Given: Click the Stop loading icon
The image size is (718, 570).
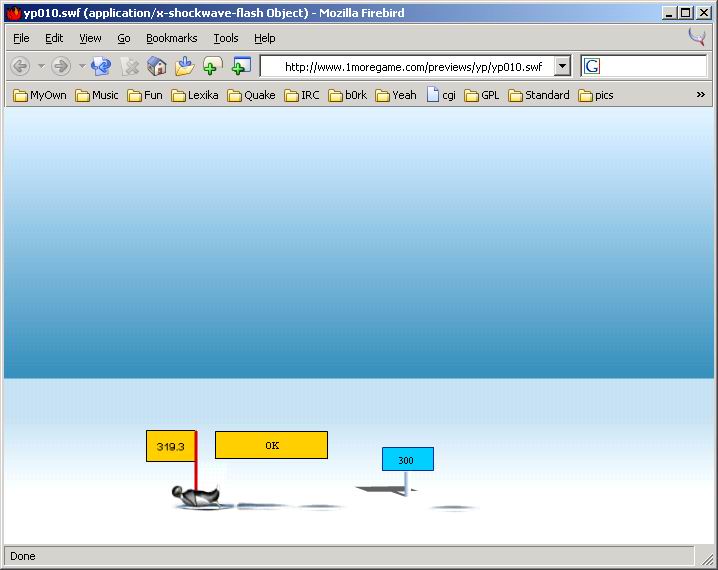Looking at the screenshot, I should tap(130, 66).
